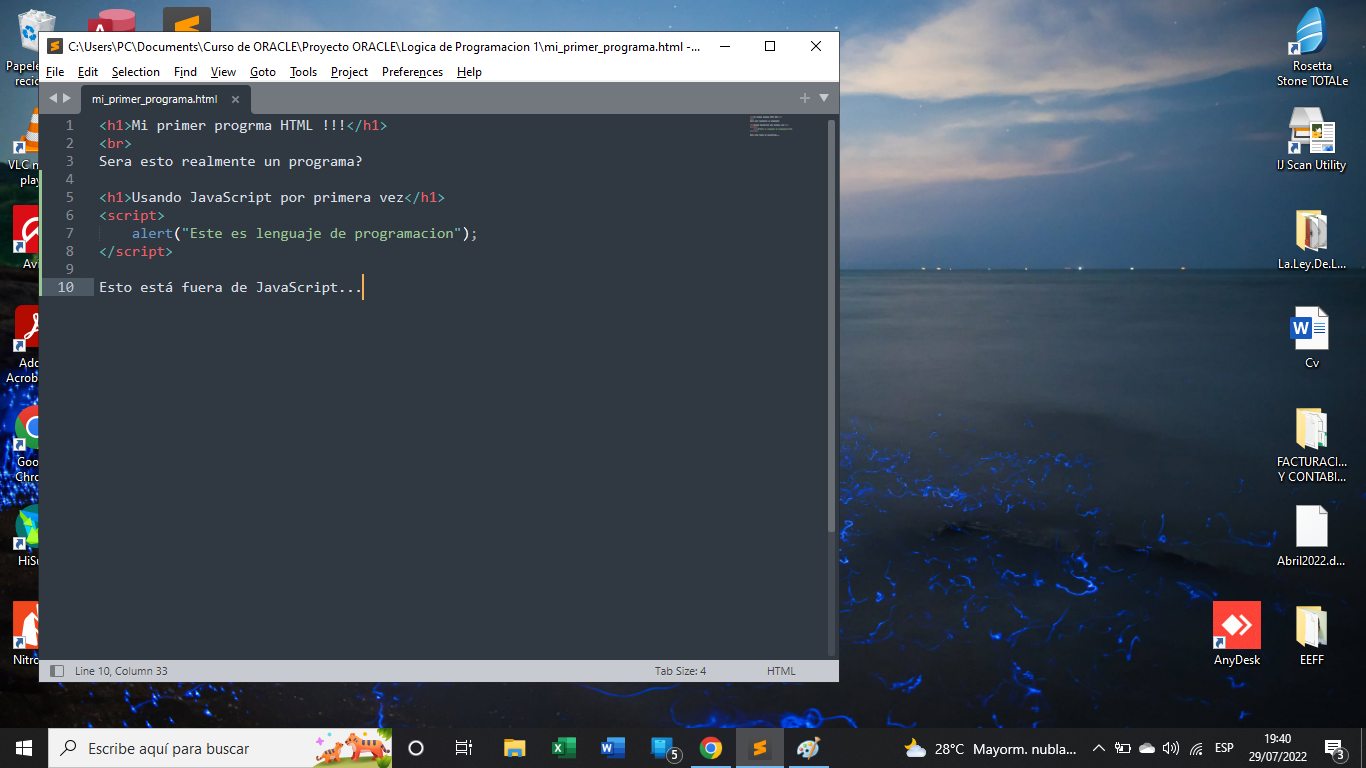Click the opening script tag on line 6
Screen dimensions: 1366x768
tap(132, 215)
